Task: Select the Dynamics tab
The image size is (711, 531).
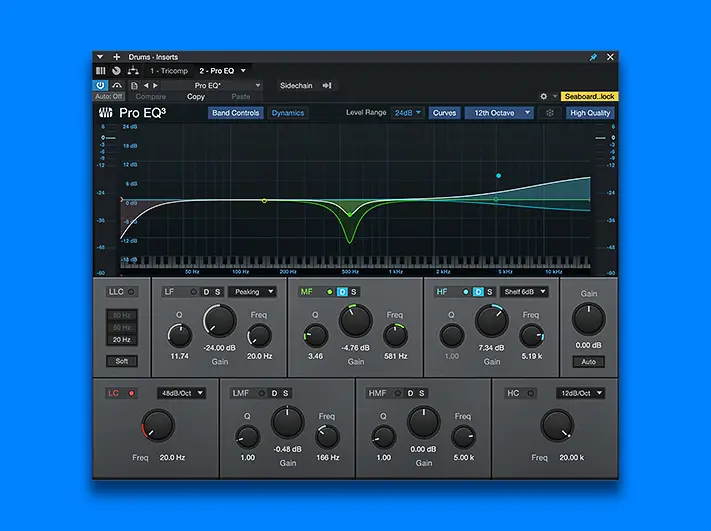Action: 288,113
